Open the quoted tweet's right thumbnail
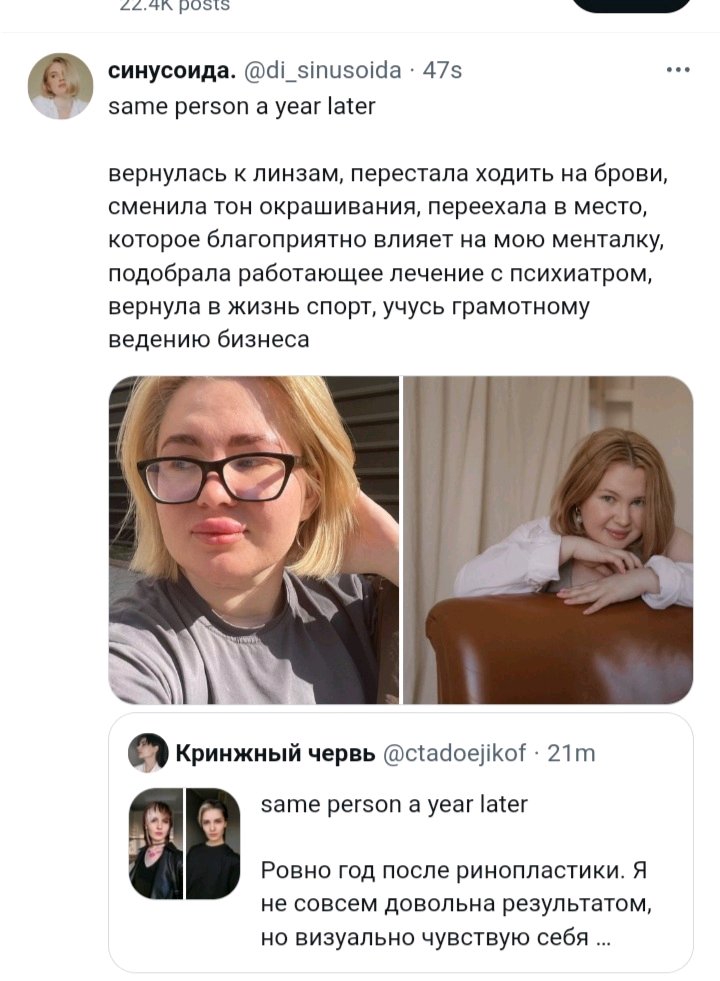The height and width of the screenshot is (981, 720). pyautogui.click(x=213, y=843)
